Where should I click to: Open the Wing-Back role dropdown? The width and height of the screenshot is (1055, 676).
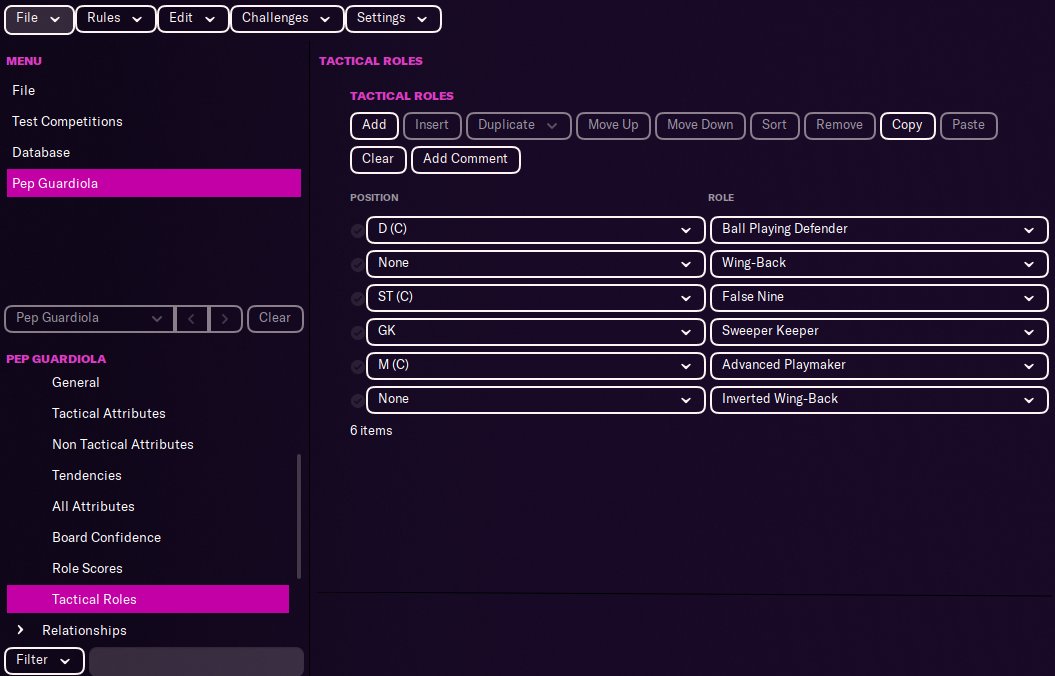coord(879,264)
